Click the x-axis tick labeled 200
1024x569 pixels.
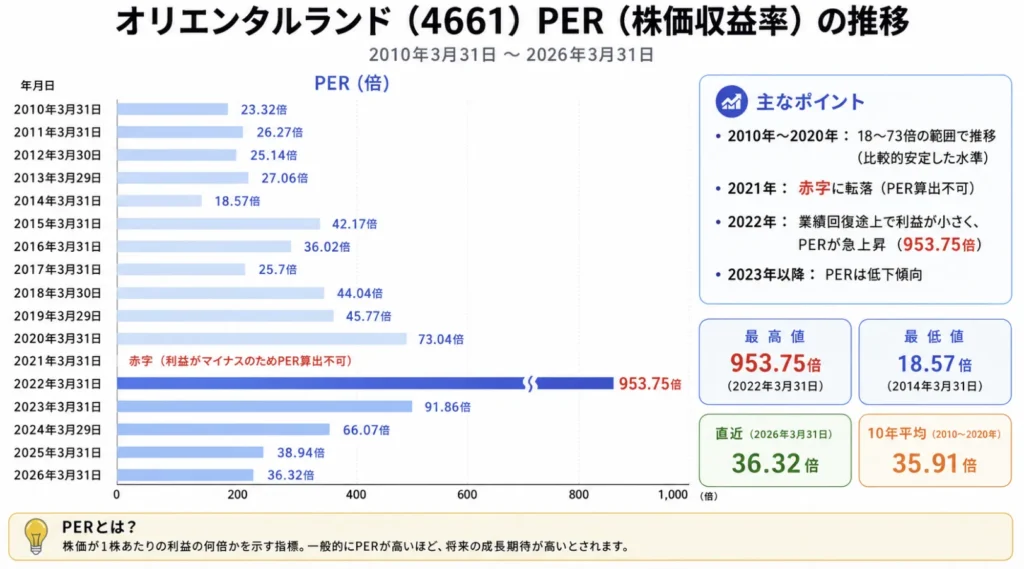237,495
